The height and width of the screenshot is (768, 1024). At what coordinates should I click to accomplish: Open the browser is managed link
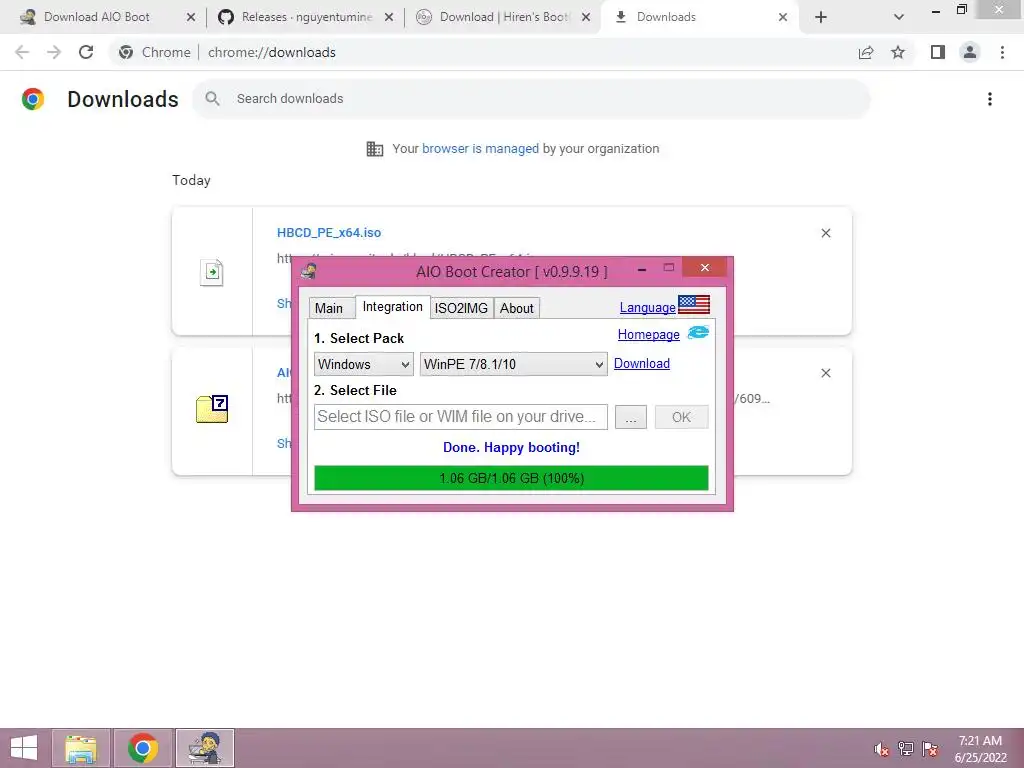point(480,149)
